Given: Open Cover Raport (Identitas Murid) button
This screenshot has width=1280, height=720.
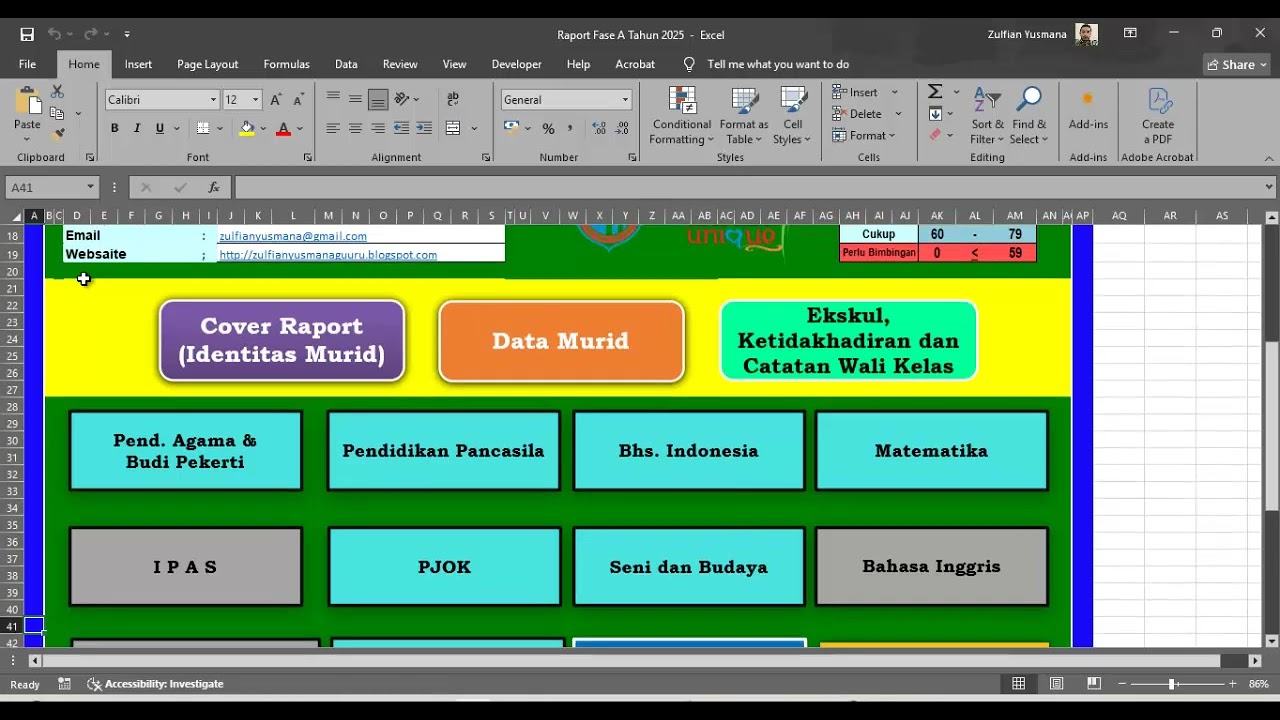Looking at the screenshot, I should coord(282,340).
